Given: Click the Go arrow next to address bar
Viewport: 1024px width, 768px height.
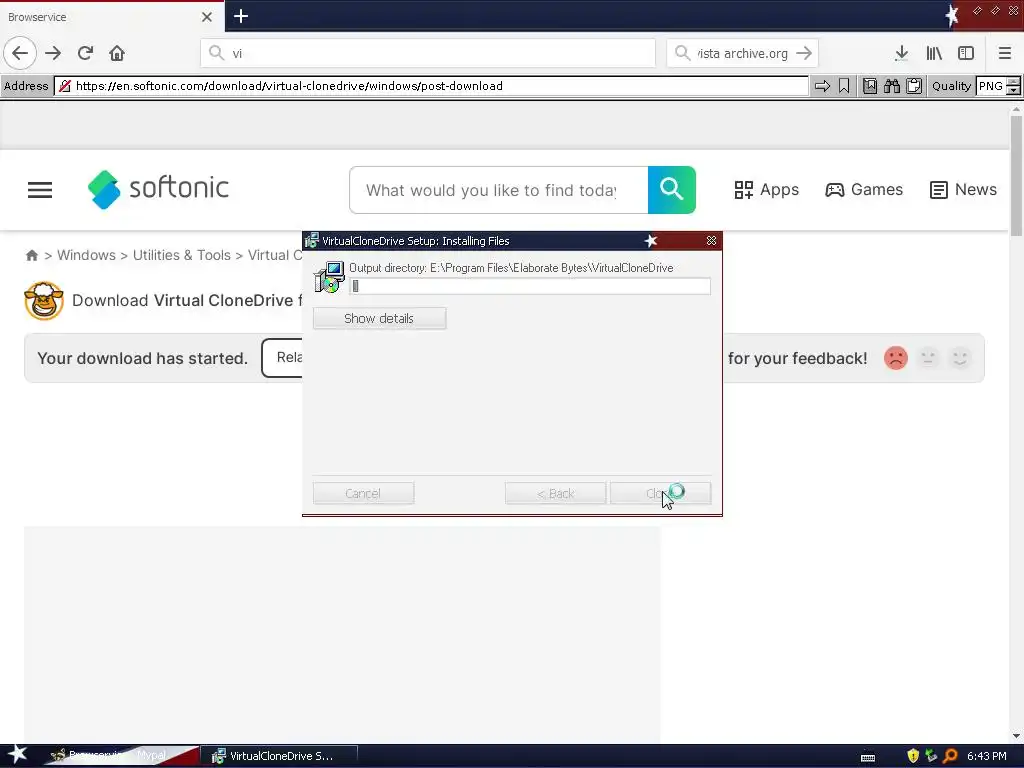Looking at the screenshot, I should [822, 86].
